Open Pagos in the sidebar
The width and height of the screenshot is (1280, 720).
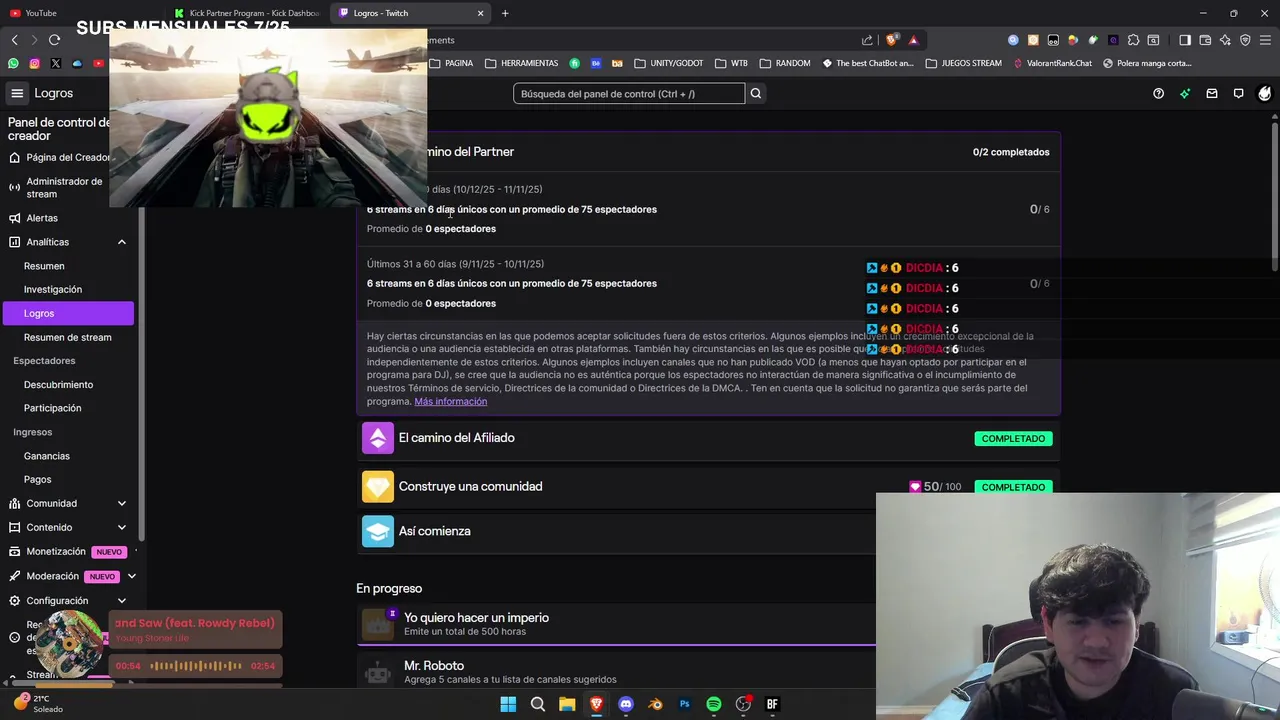coord(37,480)
